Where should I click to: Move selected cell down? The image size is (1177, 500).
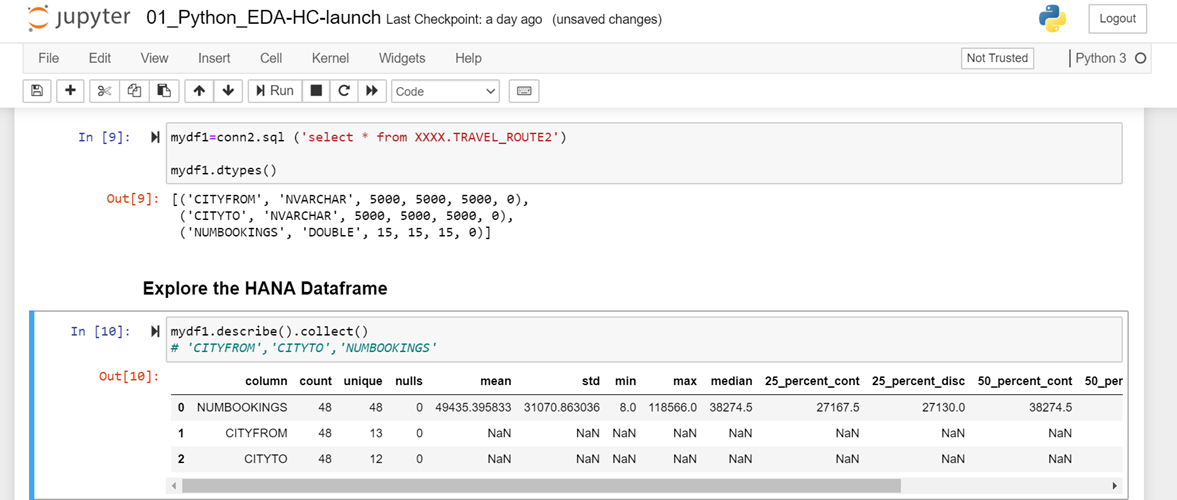point(228,91)
